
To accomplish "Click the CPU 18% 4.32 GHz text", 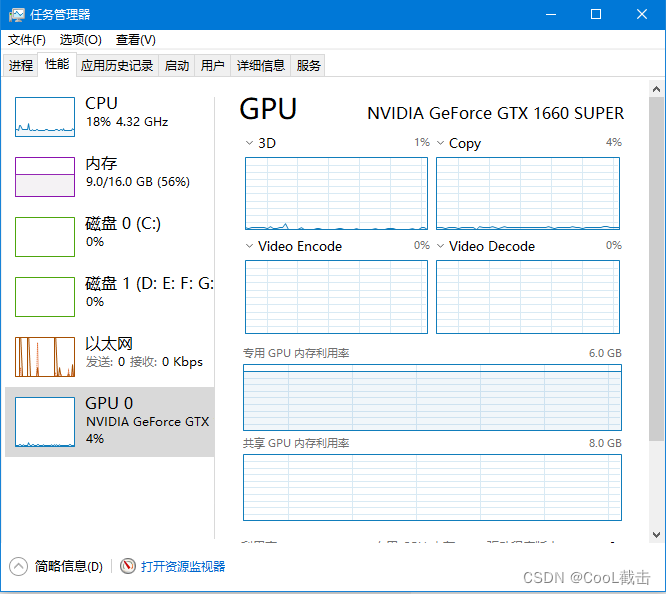I will pos(127,122).
